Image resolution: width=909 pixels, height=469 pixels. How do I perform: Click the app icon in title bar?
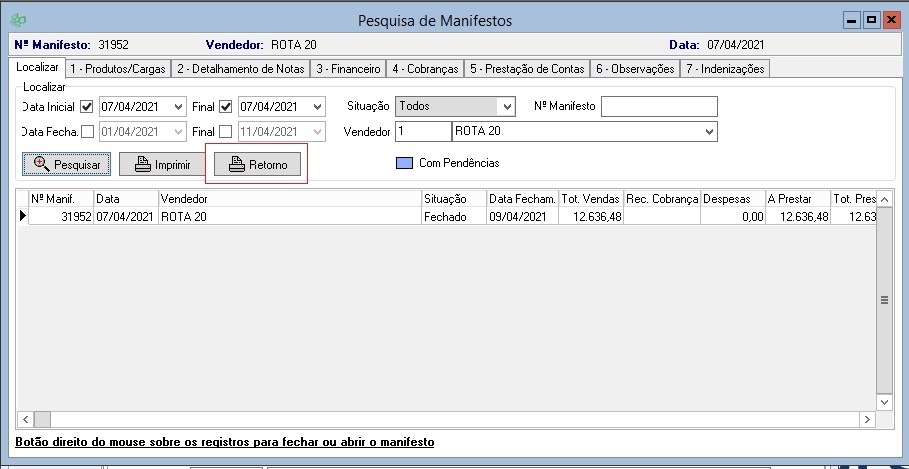coord(17,21)
